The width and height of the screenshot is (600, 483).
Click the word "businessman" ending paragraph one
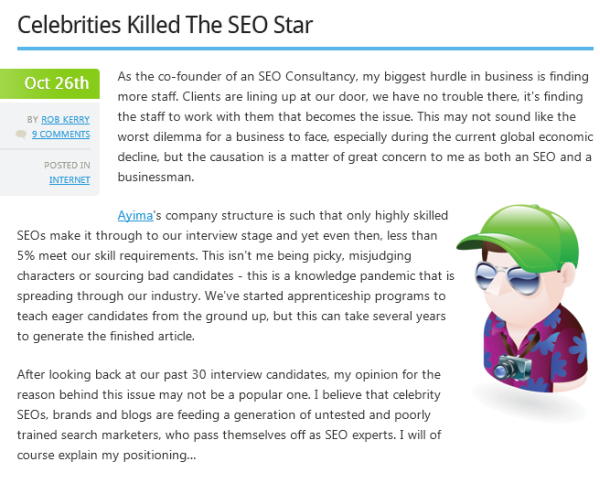(x=154, y=177)
